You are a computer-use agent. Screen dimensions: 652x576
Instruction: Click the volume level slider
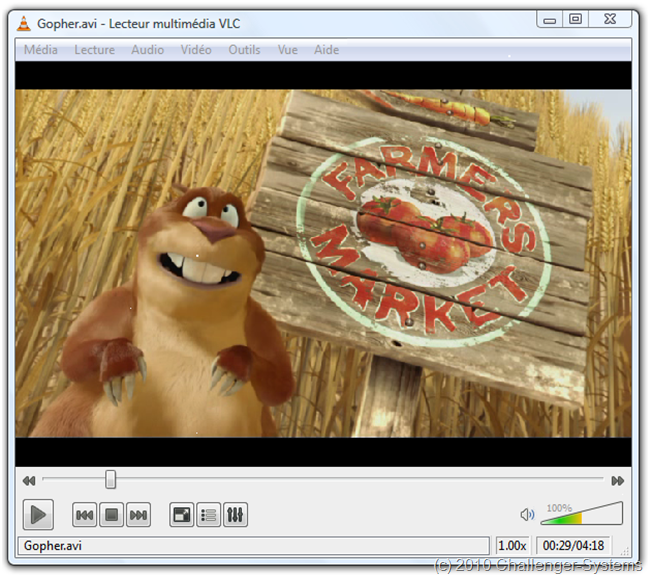tap(581, 514)
